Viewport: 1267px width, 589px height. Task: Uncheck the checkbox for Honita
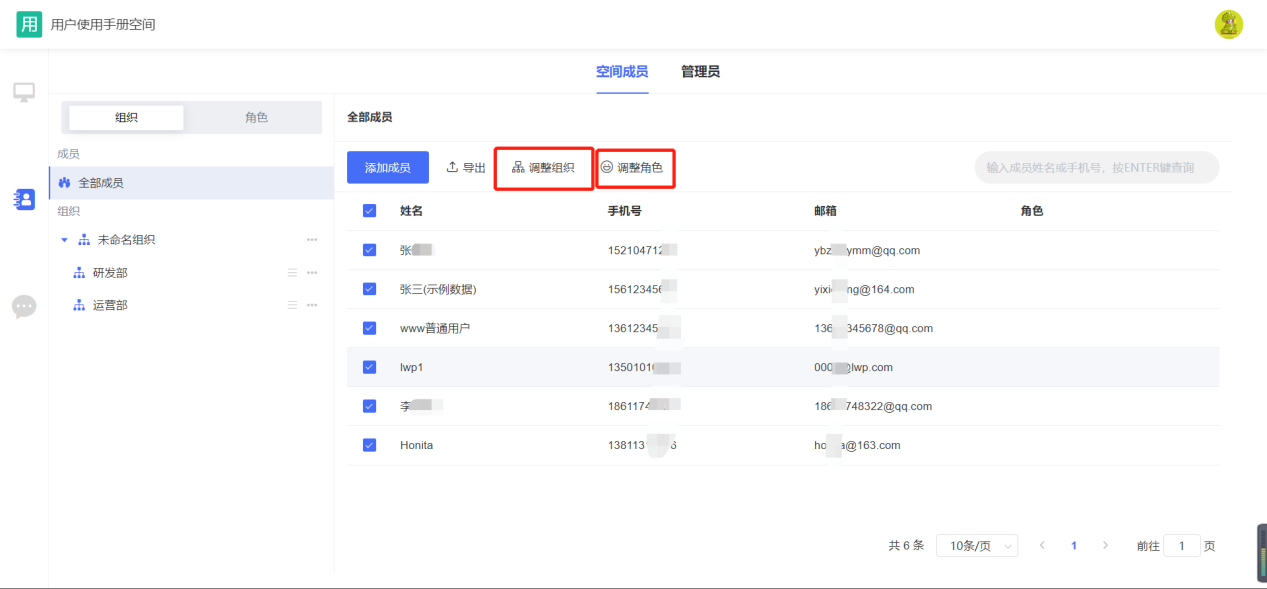370,445
